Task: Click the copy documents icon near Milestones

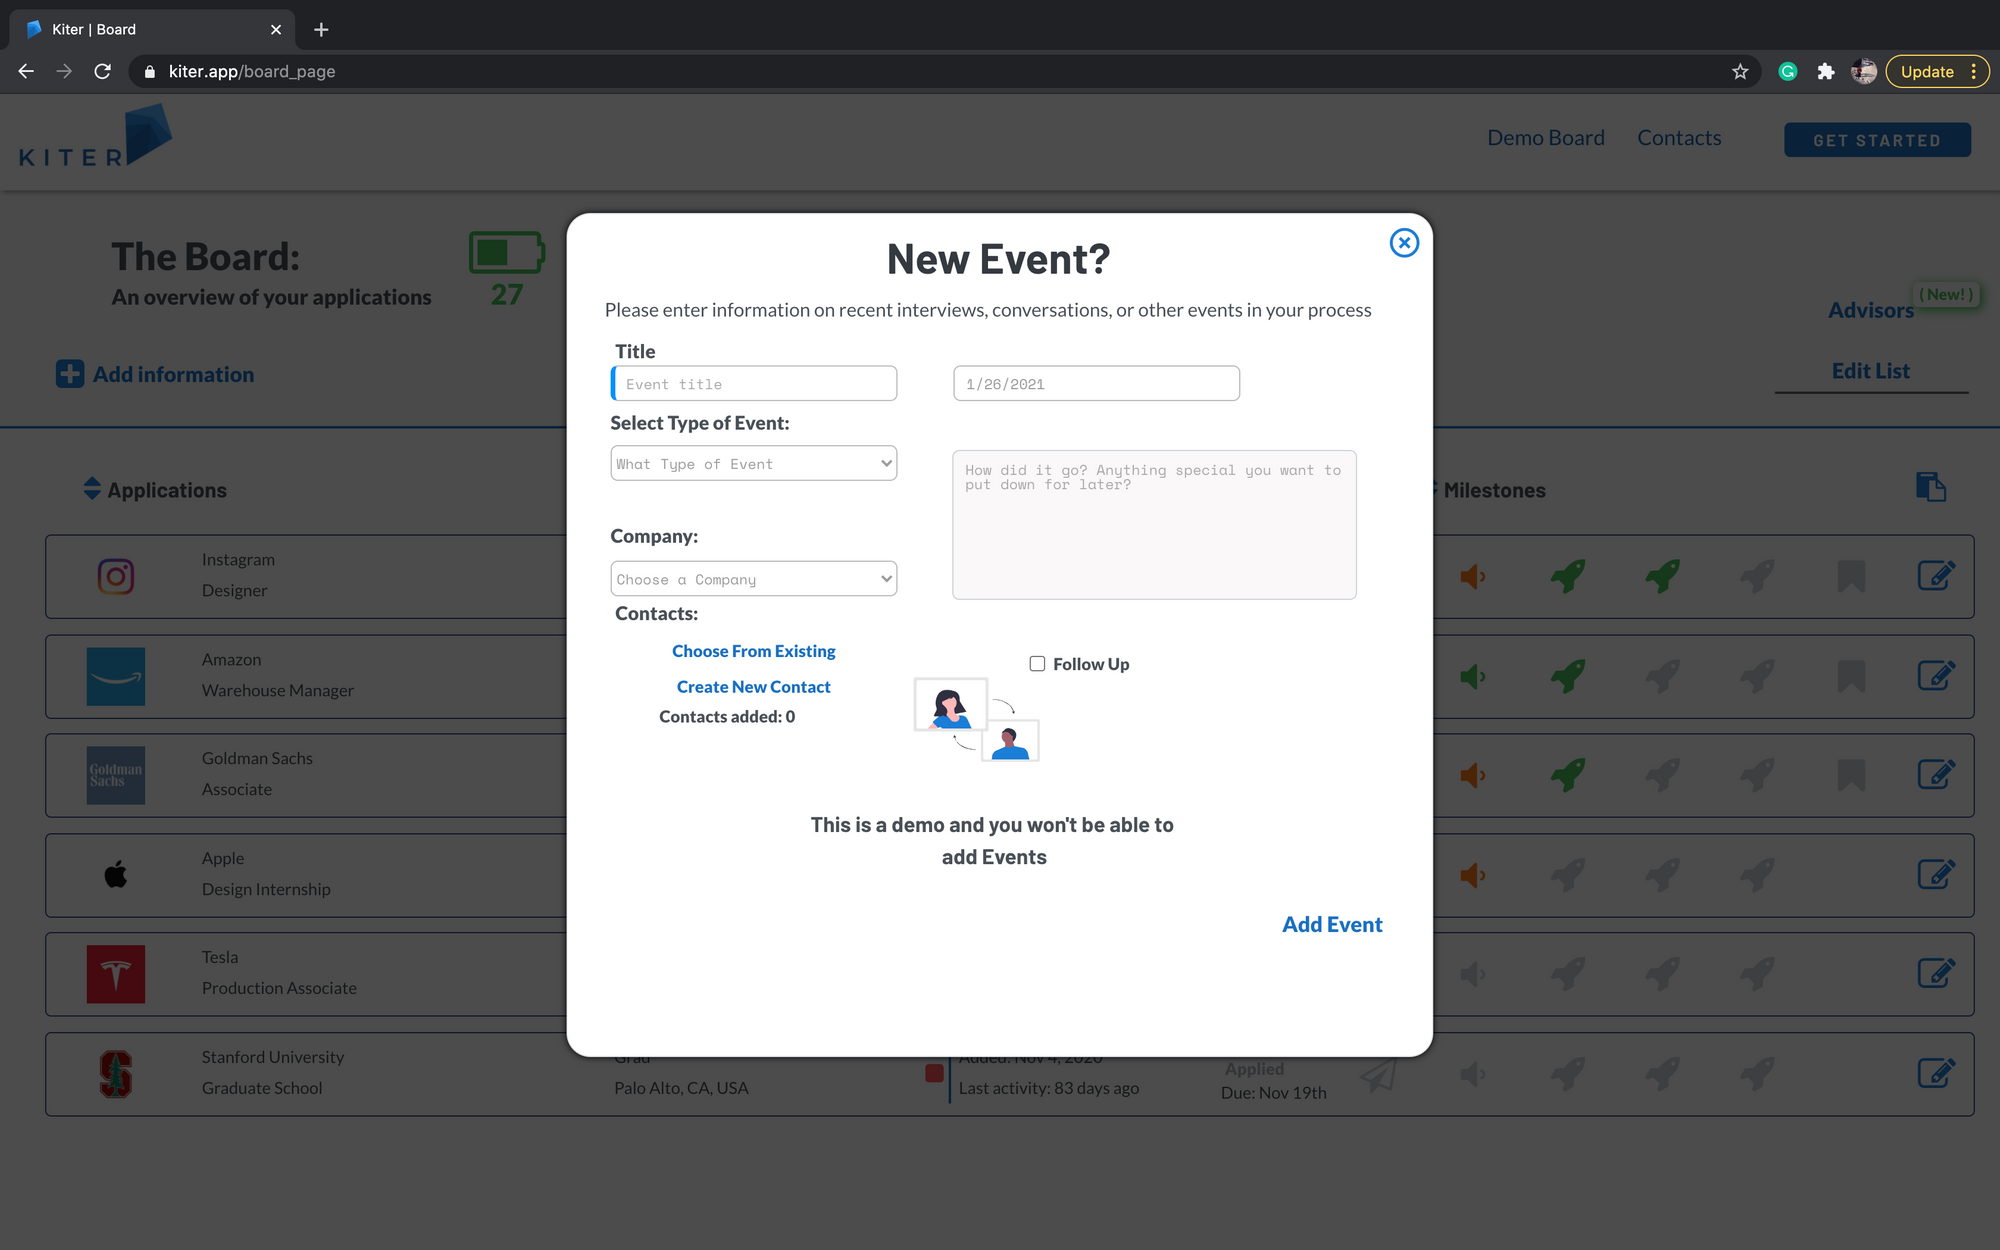Action: [x=1930, y=487]
